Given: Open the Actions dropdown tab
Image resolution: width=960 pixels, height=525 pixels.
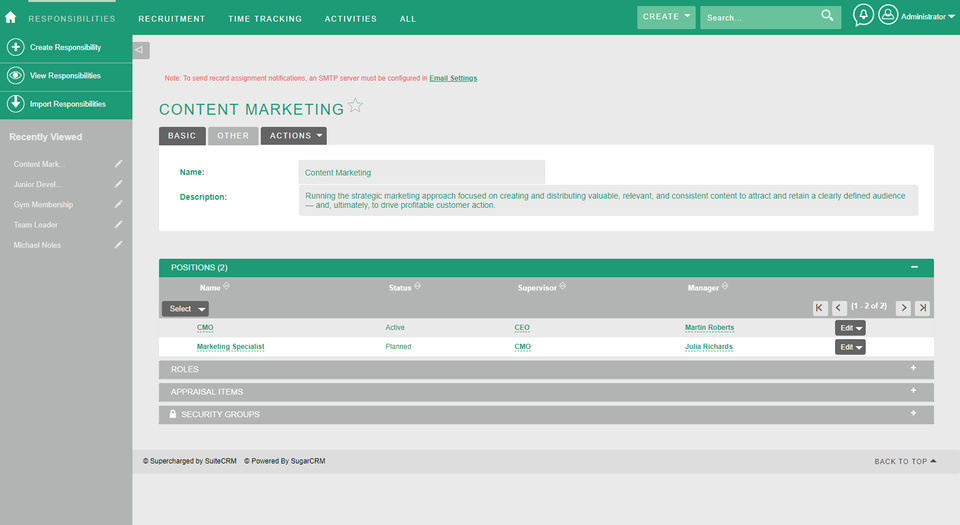Looking at the screenshot, I should click(293, 136).
